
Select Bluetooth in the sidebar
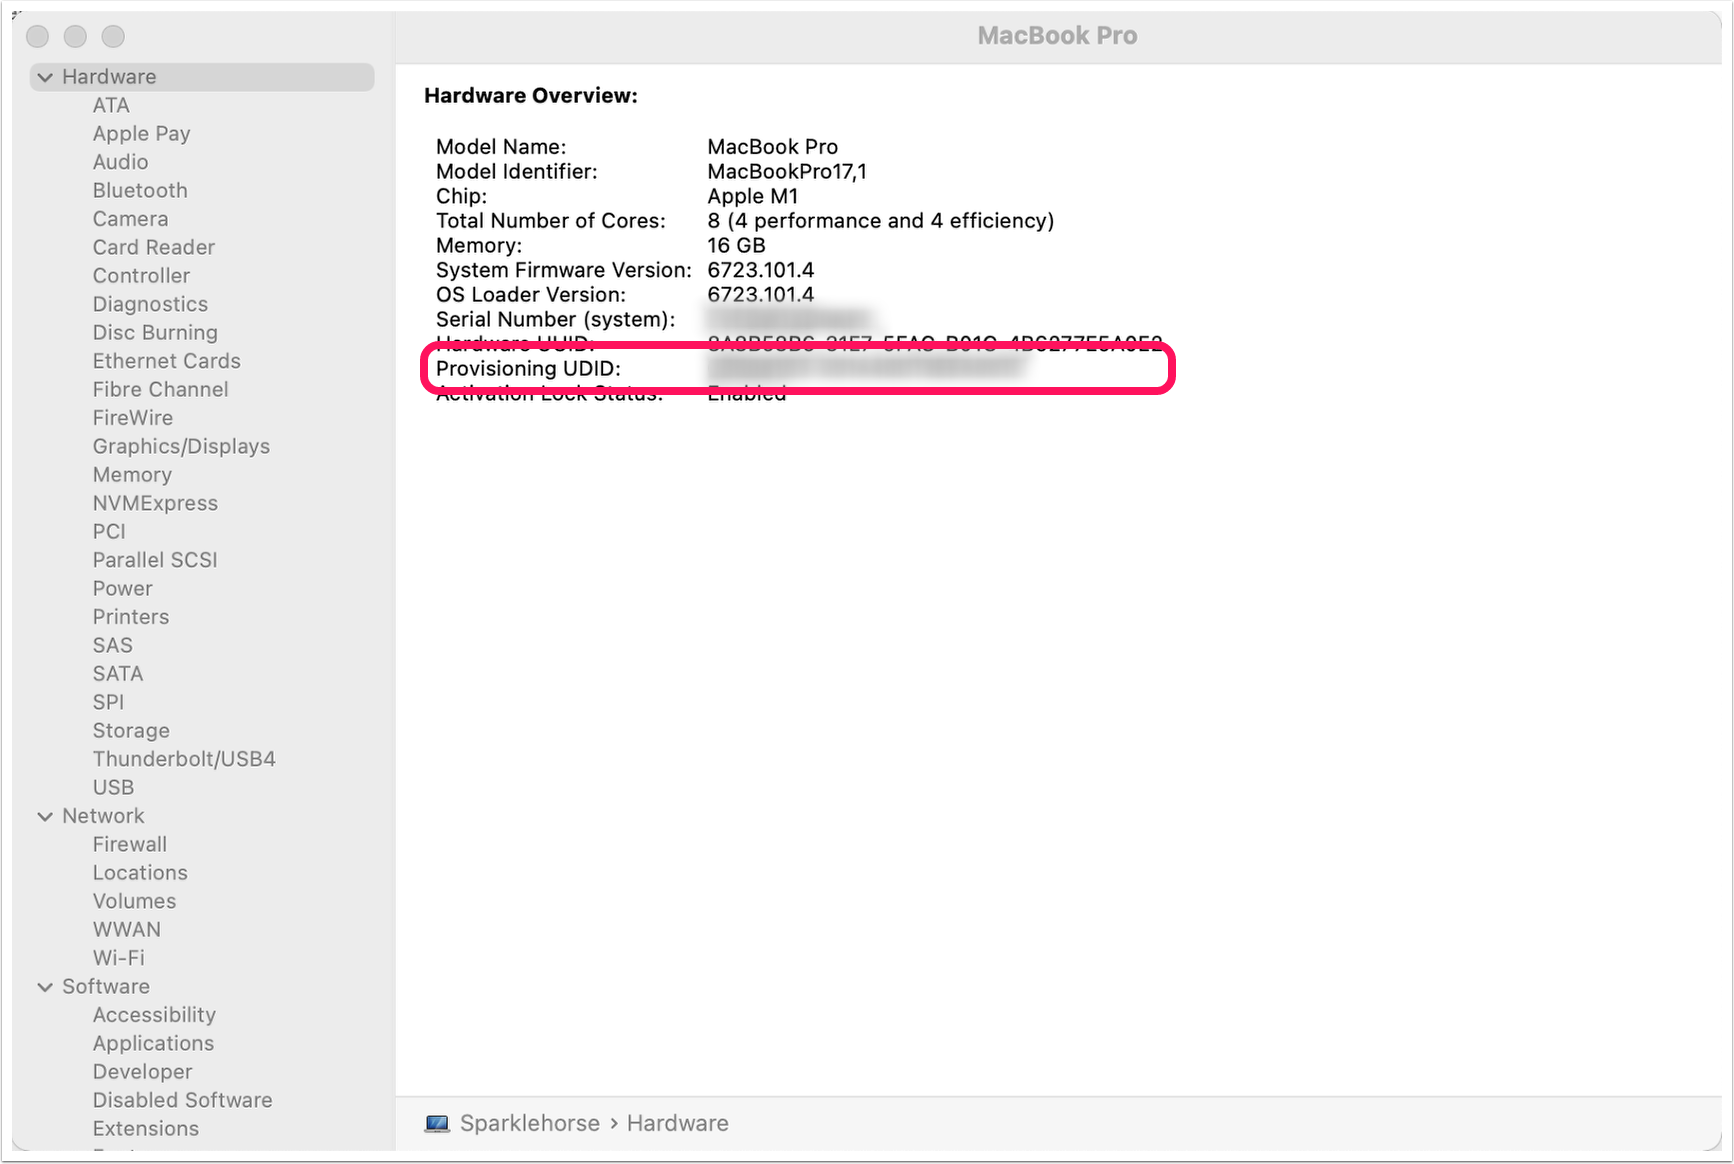click(x=140, y=190)
